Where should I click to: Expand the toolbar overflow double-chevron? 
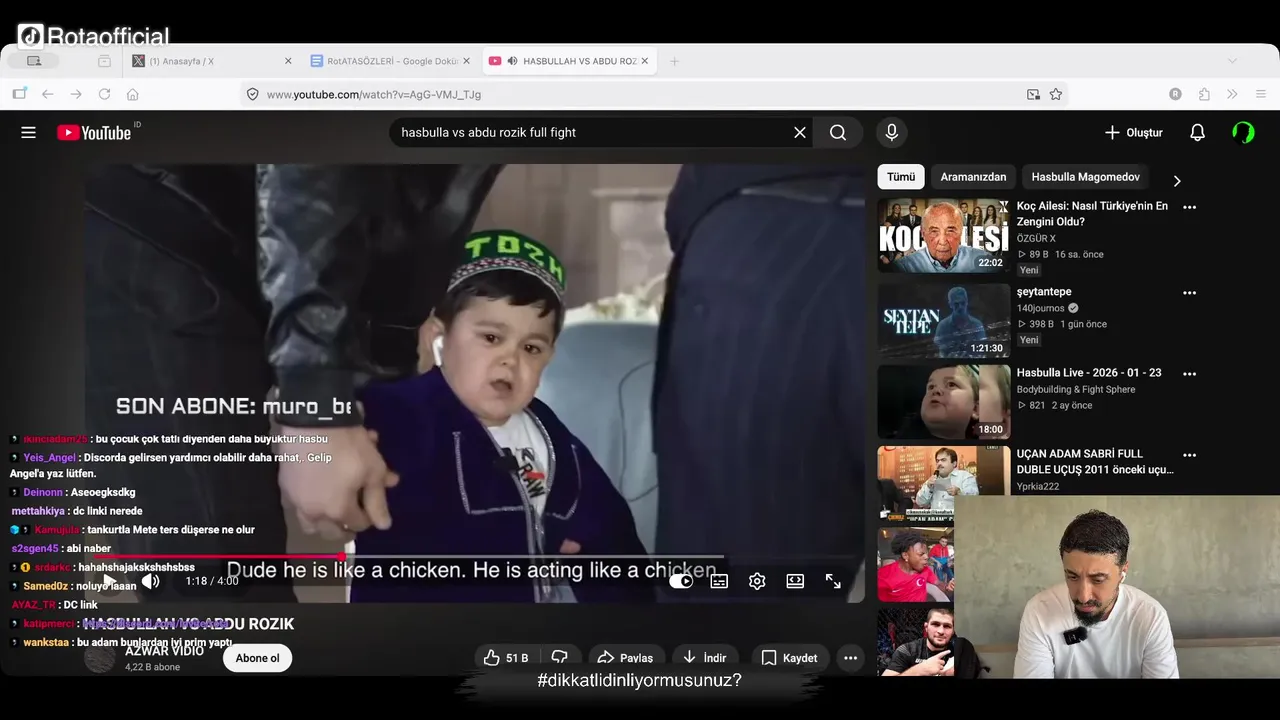[1232, 94]
